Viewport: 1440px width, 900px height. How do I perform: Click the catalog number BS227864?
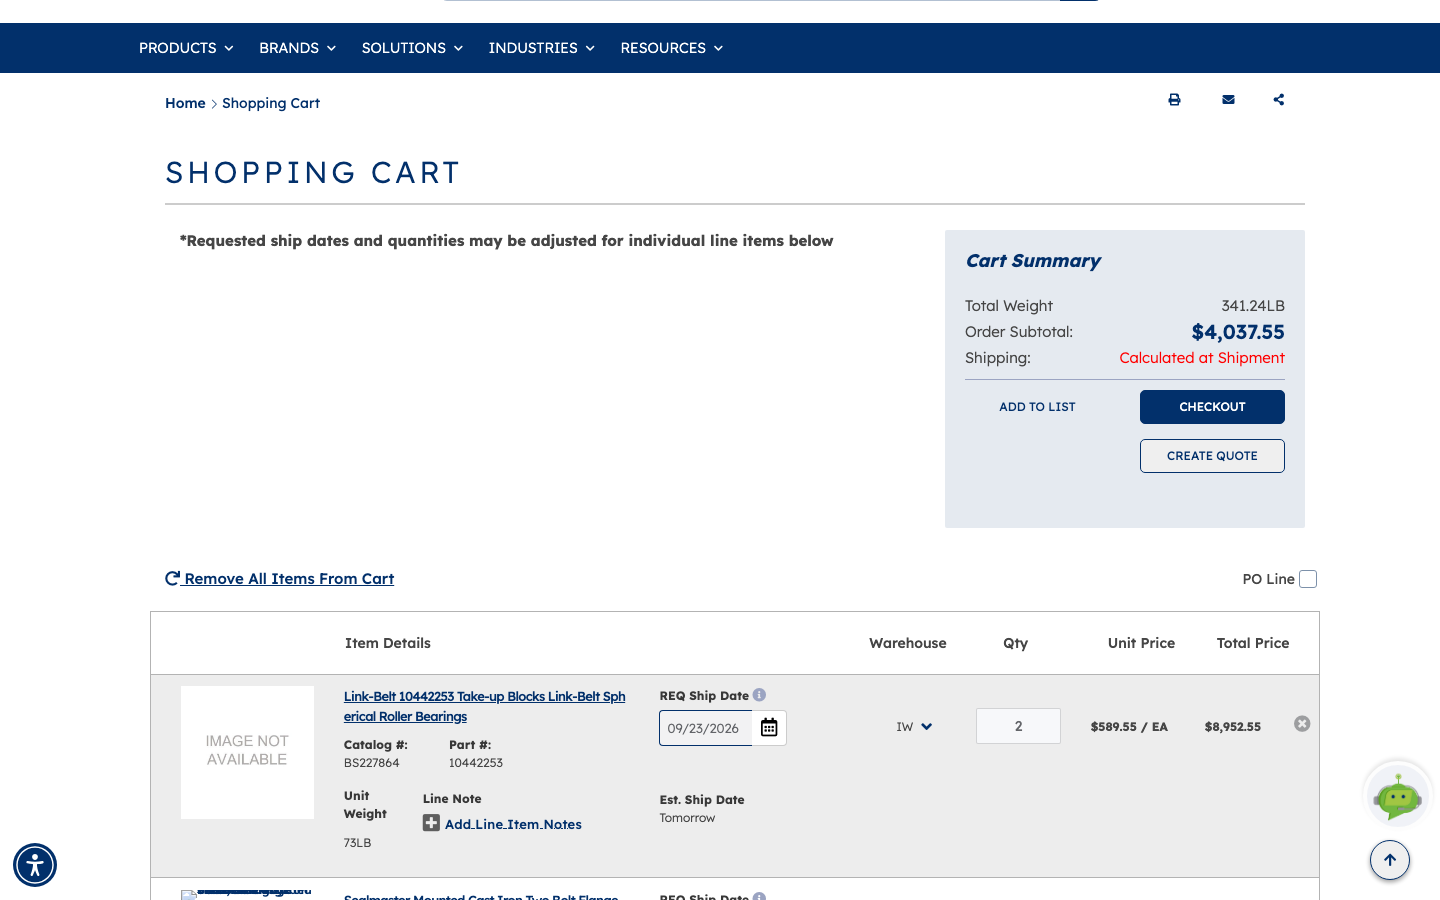[371, 763]
